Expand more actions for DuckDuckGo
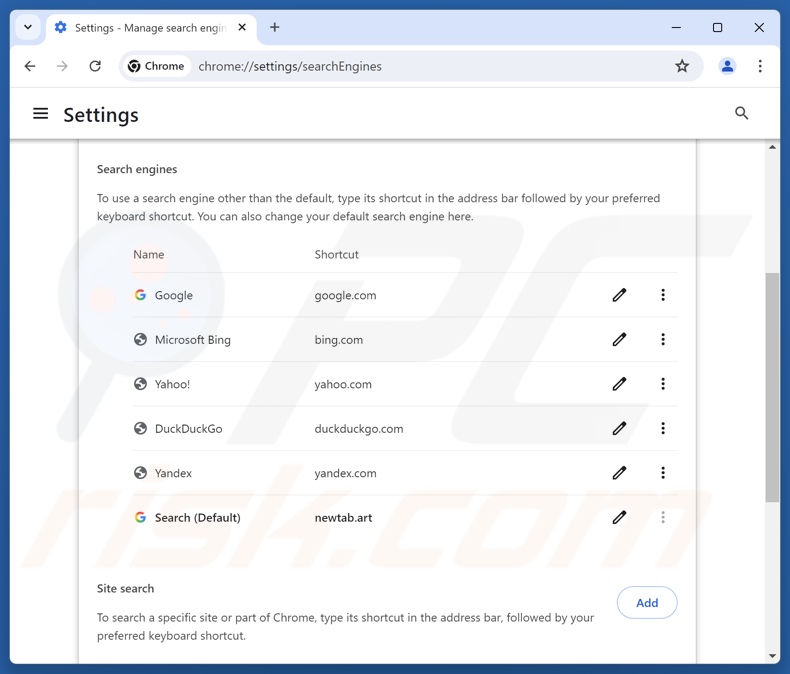790x674 pixels. (x=662, y=429)
